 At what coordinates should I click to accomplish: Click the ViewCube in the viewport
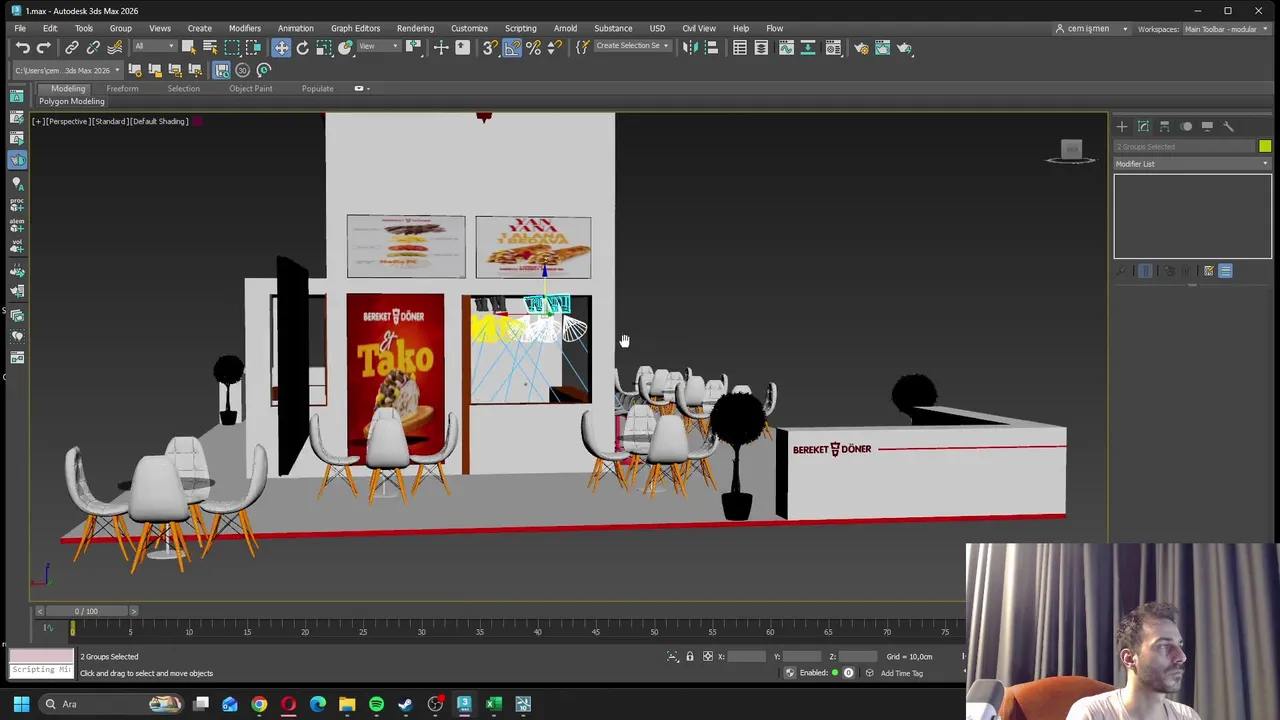pyautogui.click(x=1071, y=151)
